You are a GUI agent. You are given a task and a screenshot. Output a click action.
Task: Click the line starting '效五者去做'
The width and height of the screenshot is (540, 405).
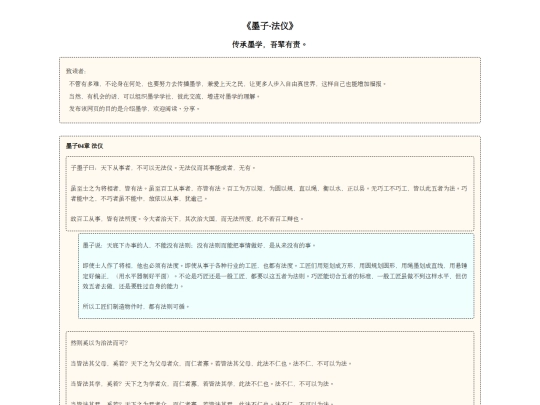tap(133, 286)
